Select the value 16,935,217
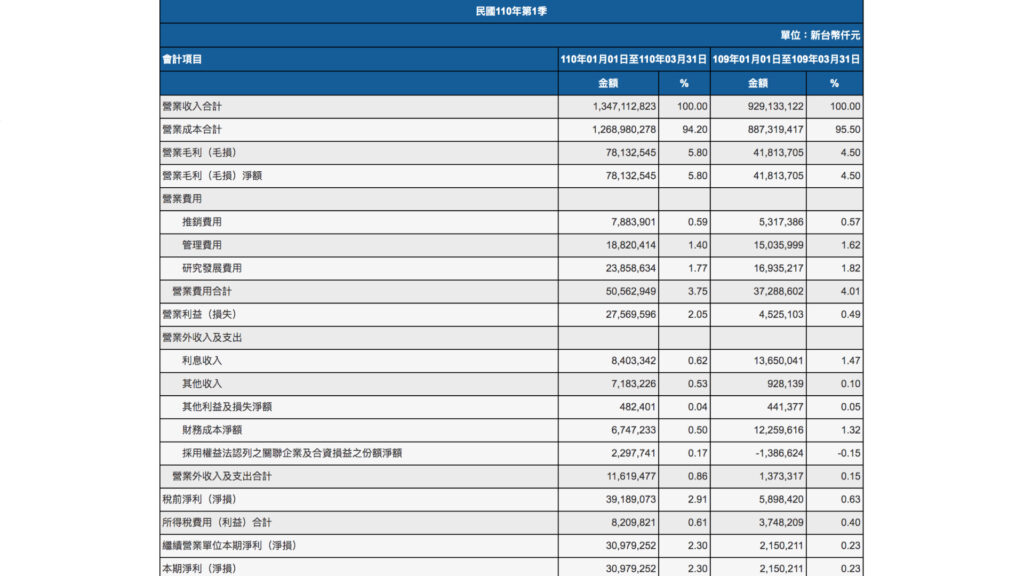 click(778, 268)
